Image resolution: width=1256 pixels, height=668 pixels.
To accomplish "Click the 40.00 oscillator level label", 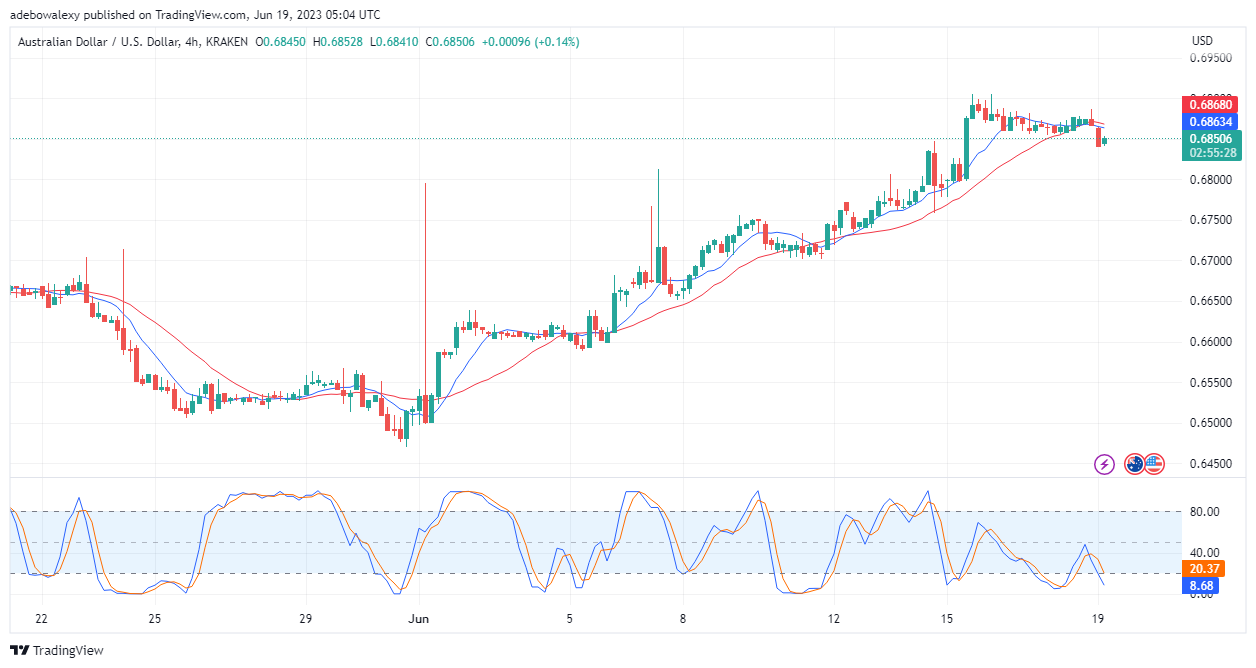I will click(1204, 553).
